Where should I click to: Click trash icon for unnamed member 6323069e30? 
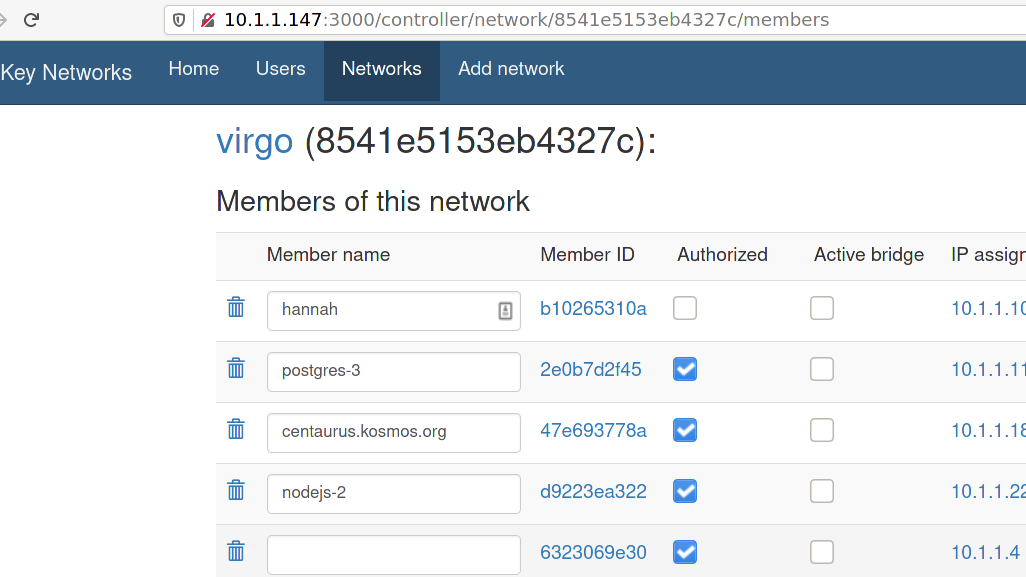(236, 551)
